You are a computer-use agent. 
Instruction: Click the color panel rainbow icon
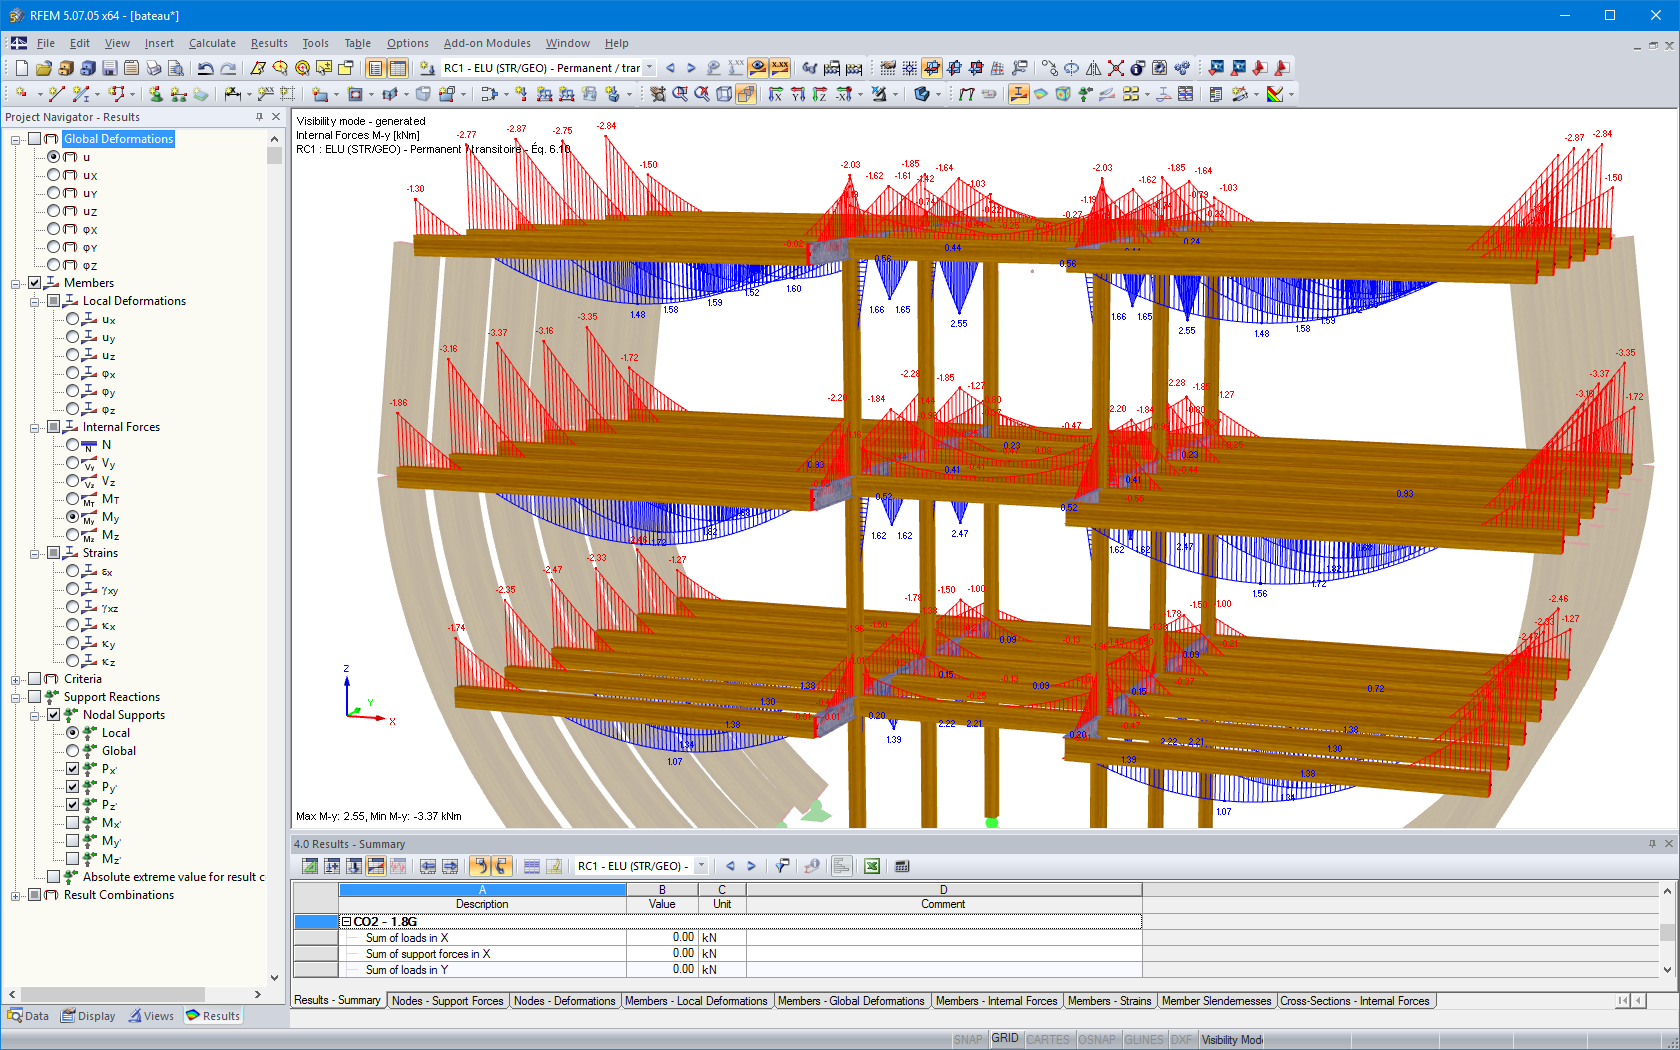click(1275, 94)
